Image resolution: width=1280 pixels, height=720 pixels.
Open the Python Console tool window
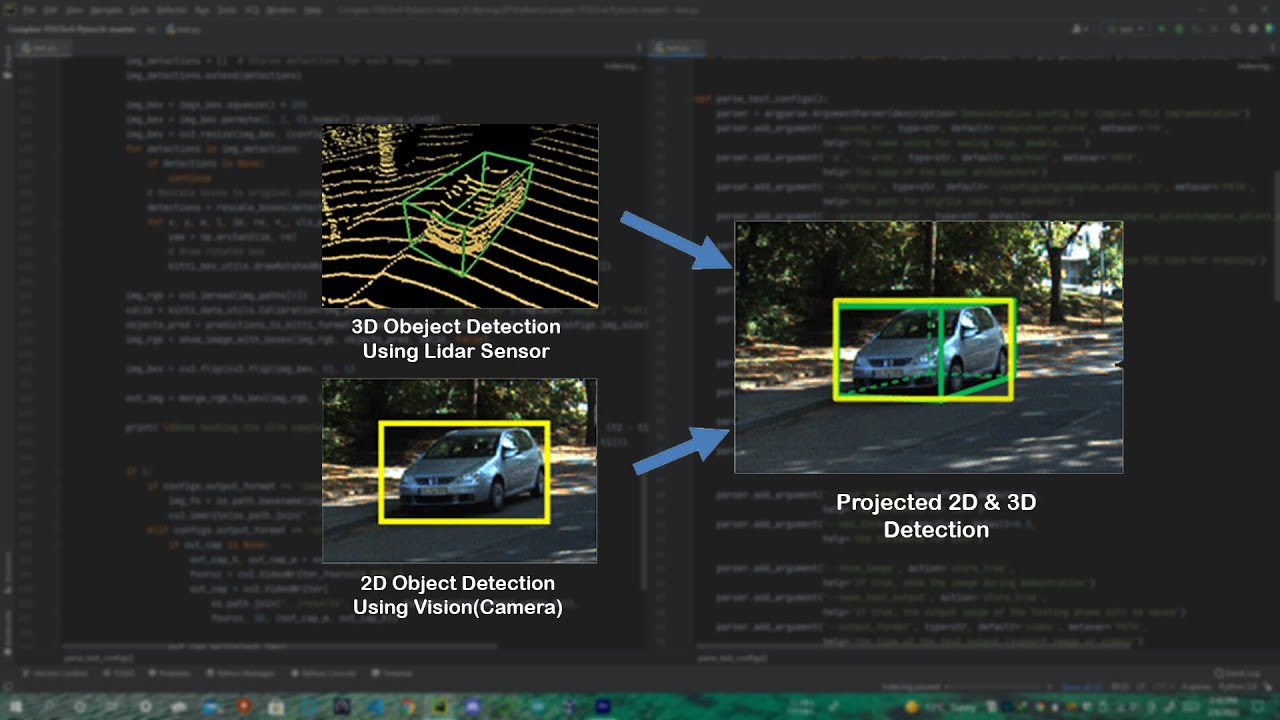tap(324, 673)
